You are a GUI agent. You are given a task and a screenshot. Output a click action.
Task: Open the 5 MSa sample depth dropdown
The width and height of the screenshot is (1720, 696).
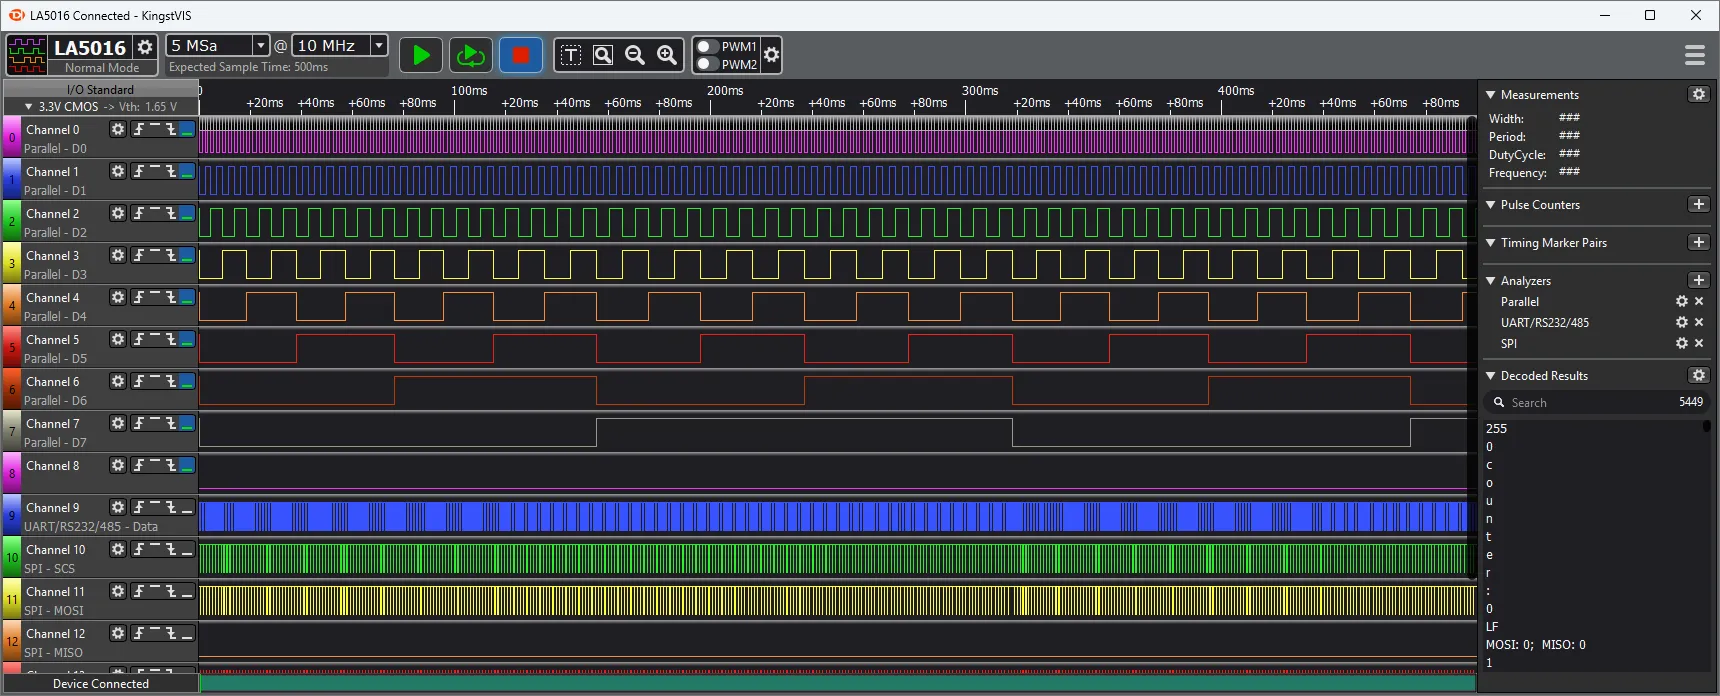(260, 45)
